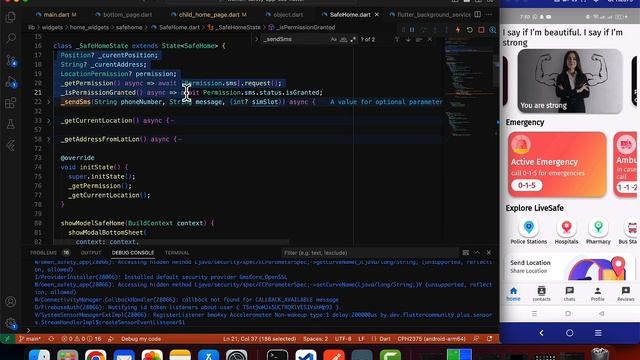The height and width of the screenshot is (360, 640).
Task: Click the debug console filter field
Action: [369, 253]
